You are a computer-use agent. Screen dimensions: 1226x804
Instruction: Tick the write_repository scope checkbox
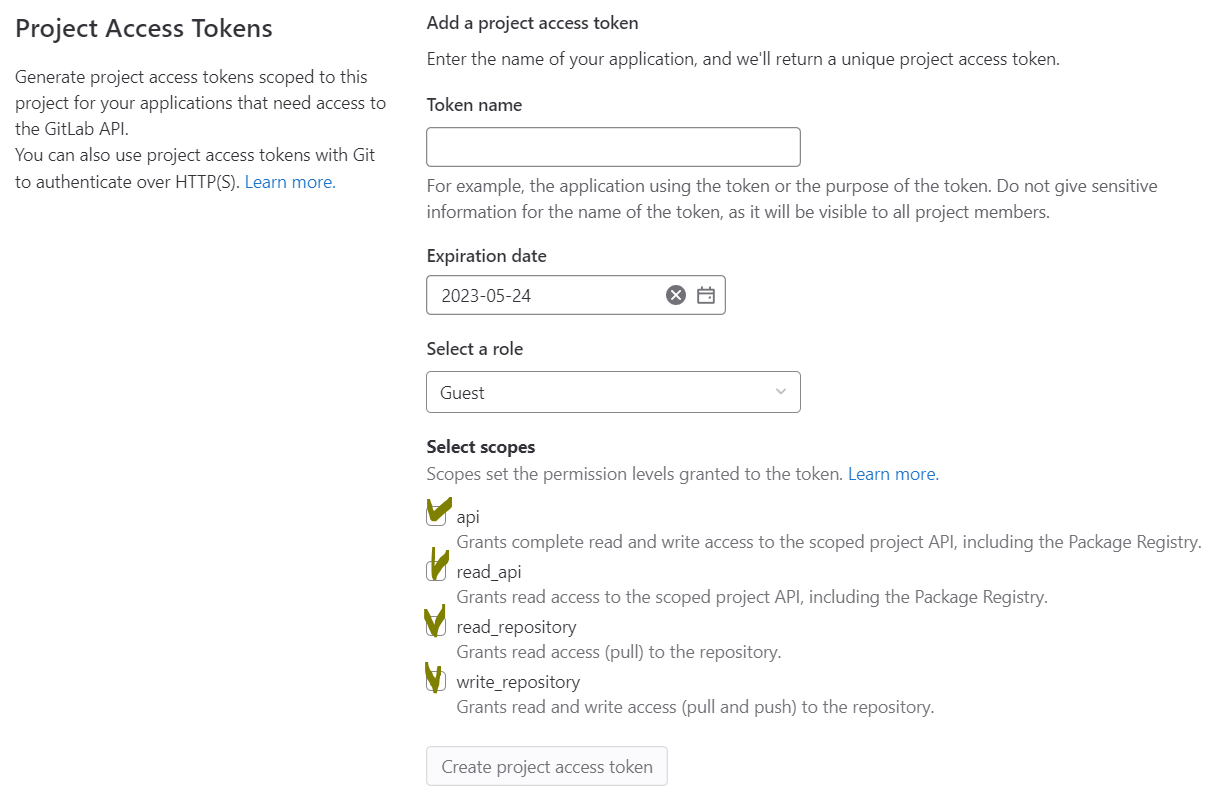[435, 682]
